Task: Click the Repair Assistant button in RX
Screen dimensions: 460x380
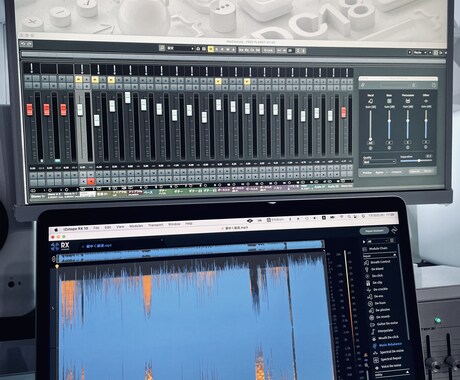Action: (x=374, y=231)
